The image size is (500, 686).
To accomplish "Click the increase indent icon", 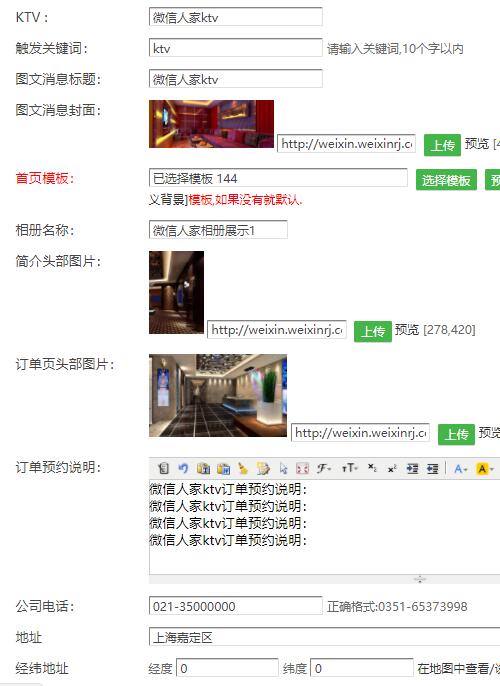I will pyautogui.click(x=412, y=469).
